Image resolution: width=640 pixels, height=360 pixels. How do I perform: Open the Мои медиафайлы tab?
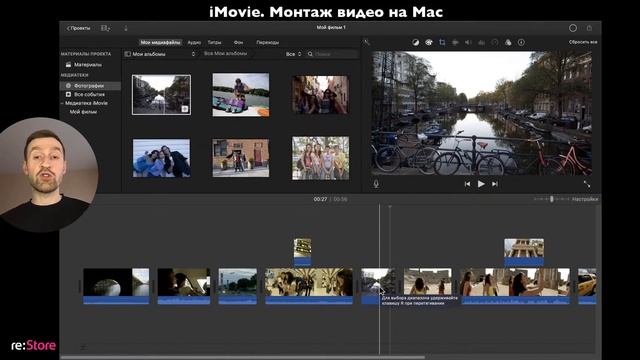[160, 42]
